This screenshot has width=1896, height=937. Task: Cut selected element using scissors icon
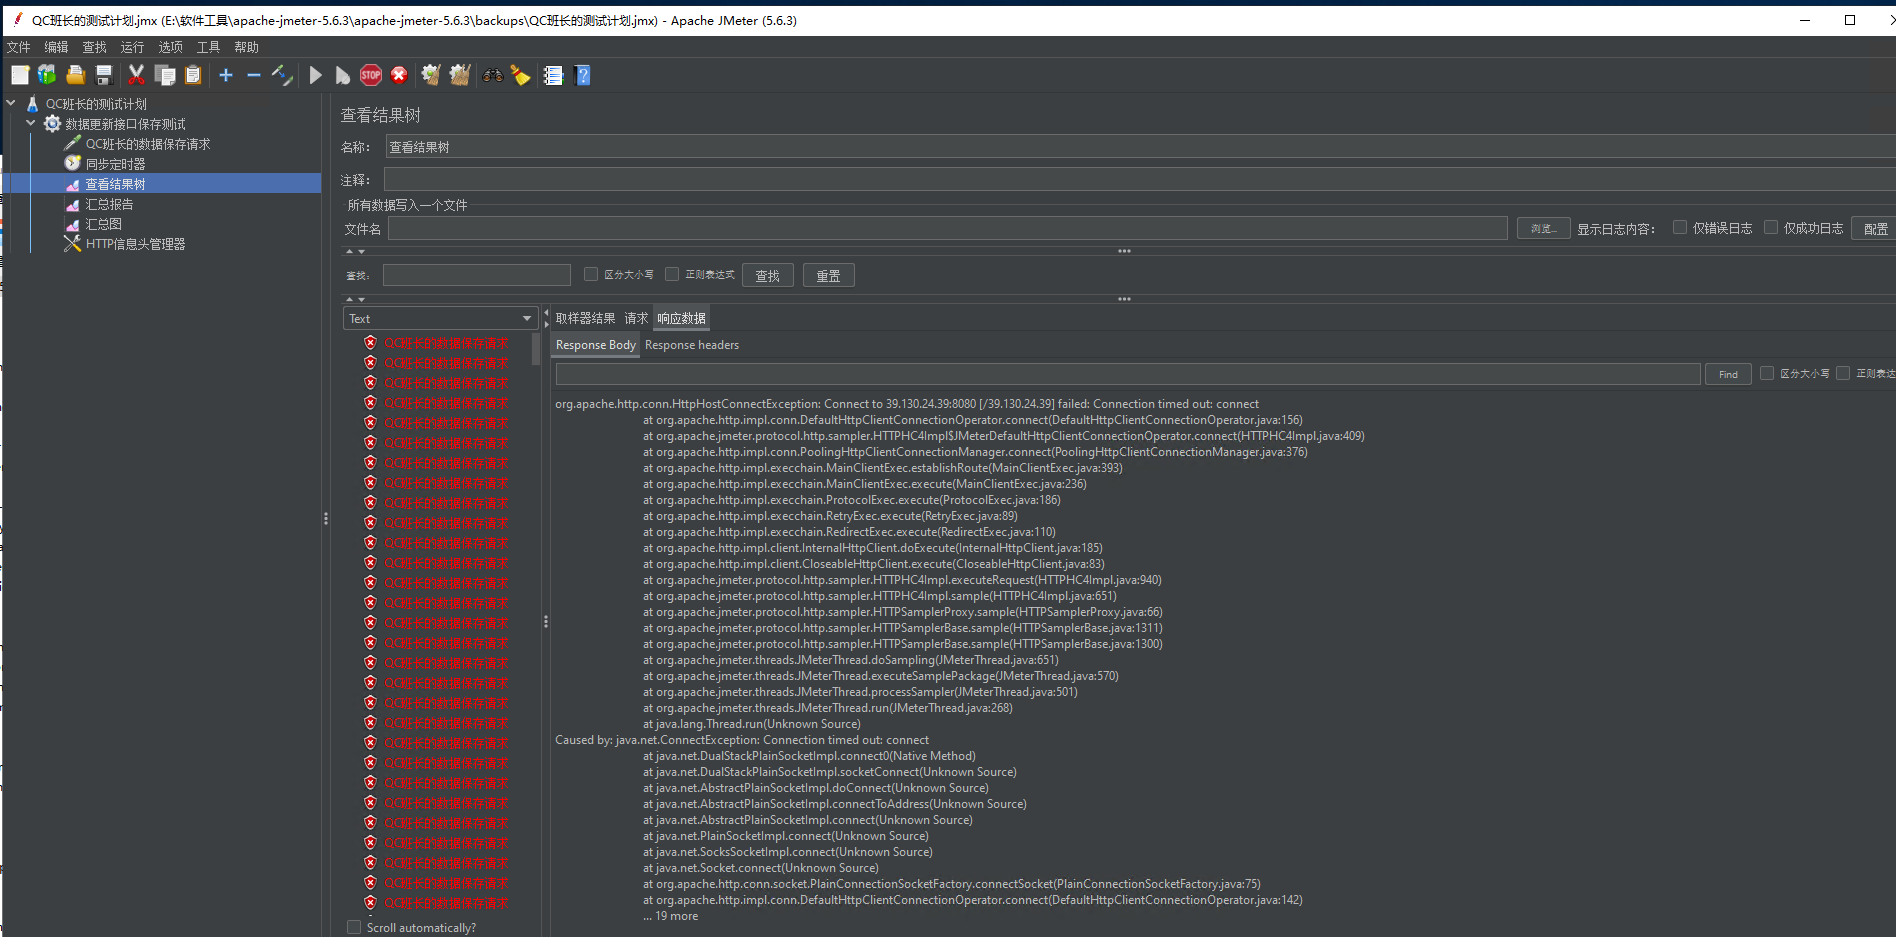137,75
